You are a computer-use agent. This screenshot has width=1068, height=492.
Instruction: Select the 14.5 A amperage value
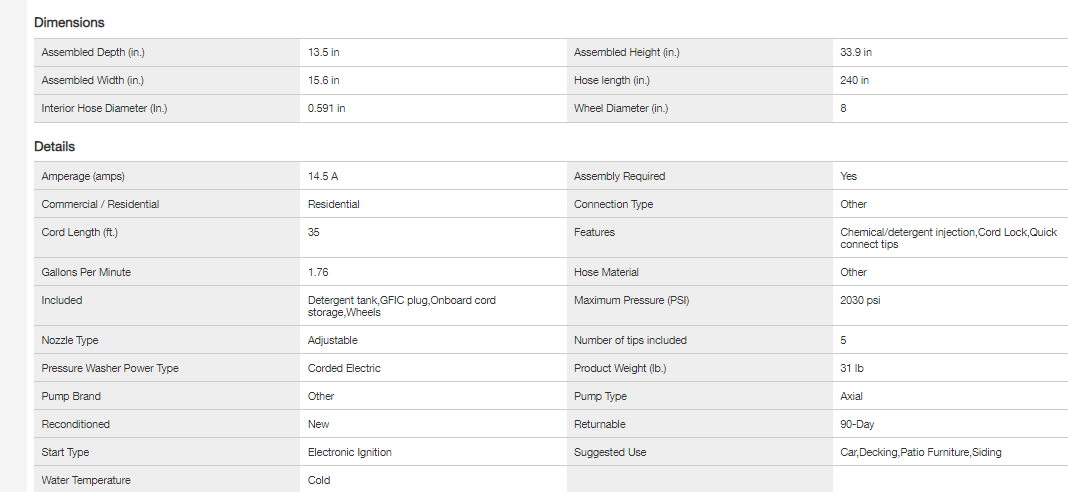pyautogui.click(x=323, y=176)
